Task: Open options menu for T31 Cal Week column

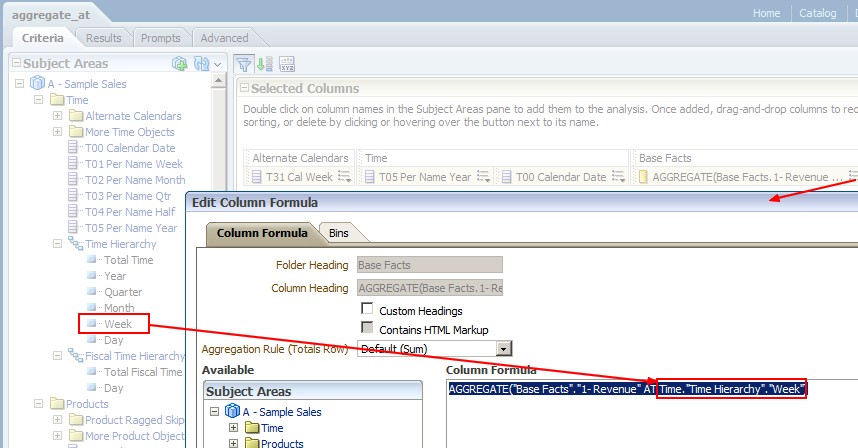Action: [x=344, y=177]
